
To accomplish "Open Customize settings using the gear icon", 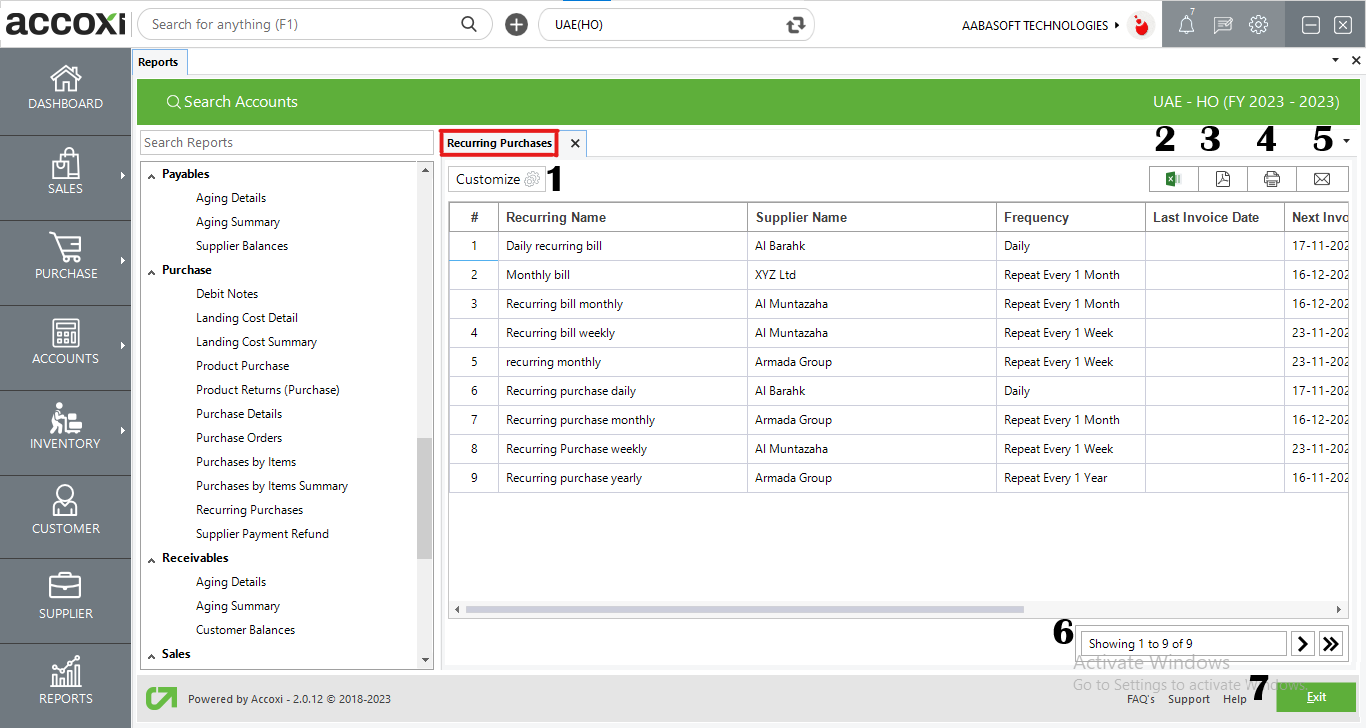I will point(529,178).
